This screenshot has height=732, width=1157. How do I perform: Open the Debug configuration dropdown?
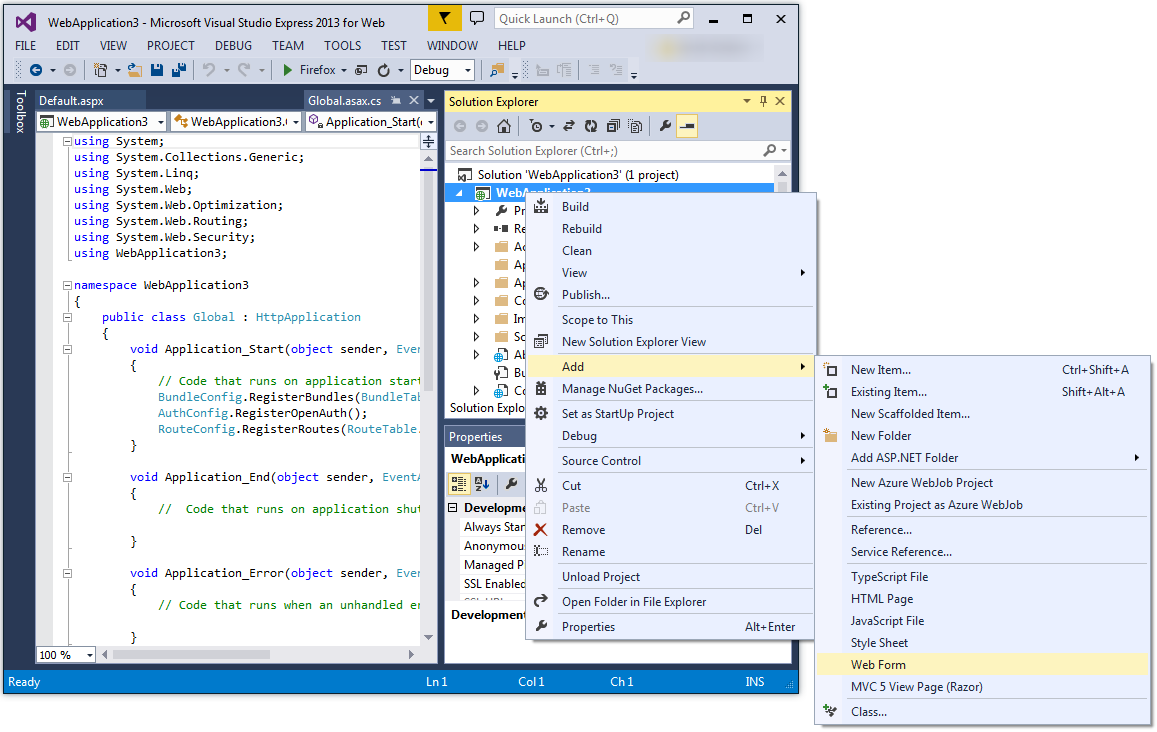pyautogui.click(x=468, y=70)
